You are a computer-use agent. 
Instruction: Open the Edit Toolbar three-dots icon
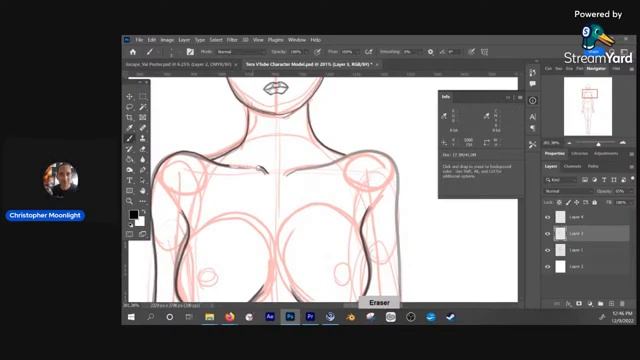tap(142, 201)
